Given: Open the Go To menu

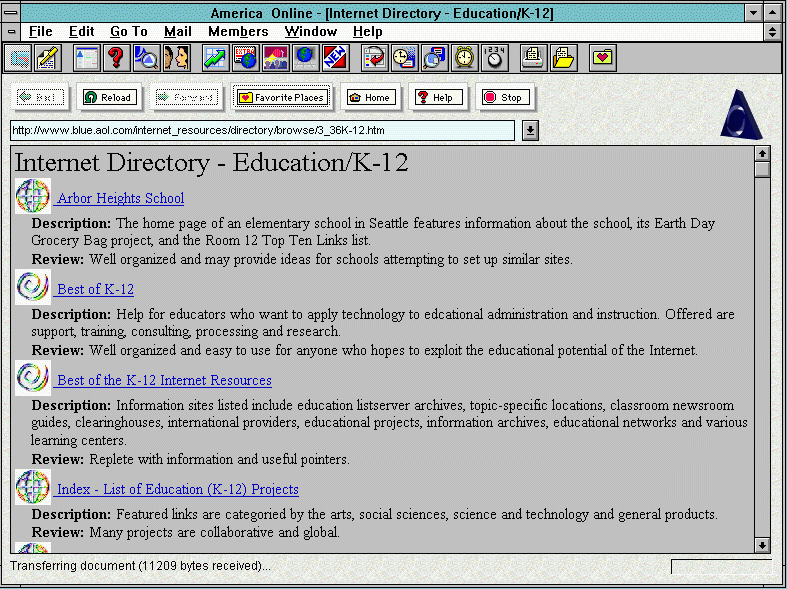Looking at the screenshot, I should [x=128, y=32].
